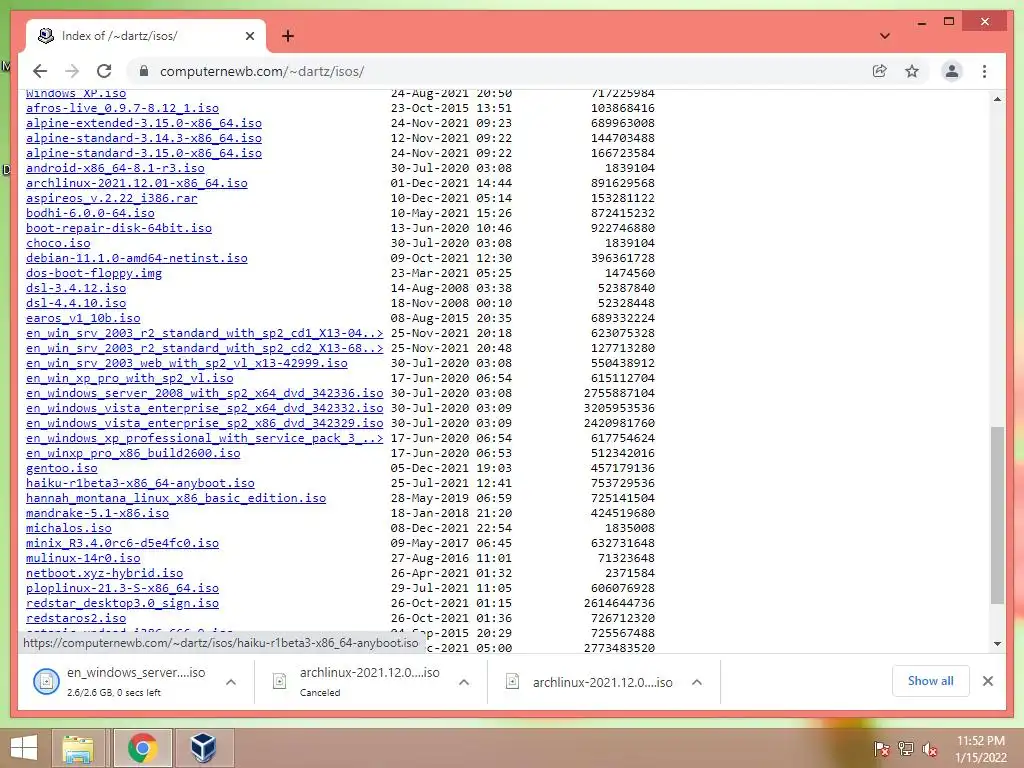Image resolution: width=1024 pixels, height=768 pixels.
Task: Download dsl-4.4.10.iso
Action: [x=76, y=304]
